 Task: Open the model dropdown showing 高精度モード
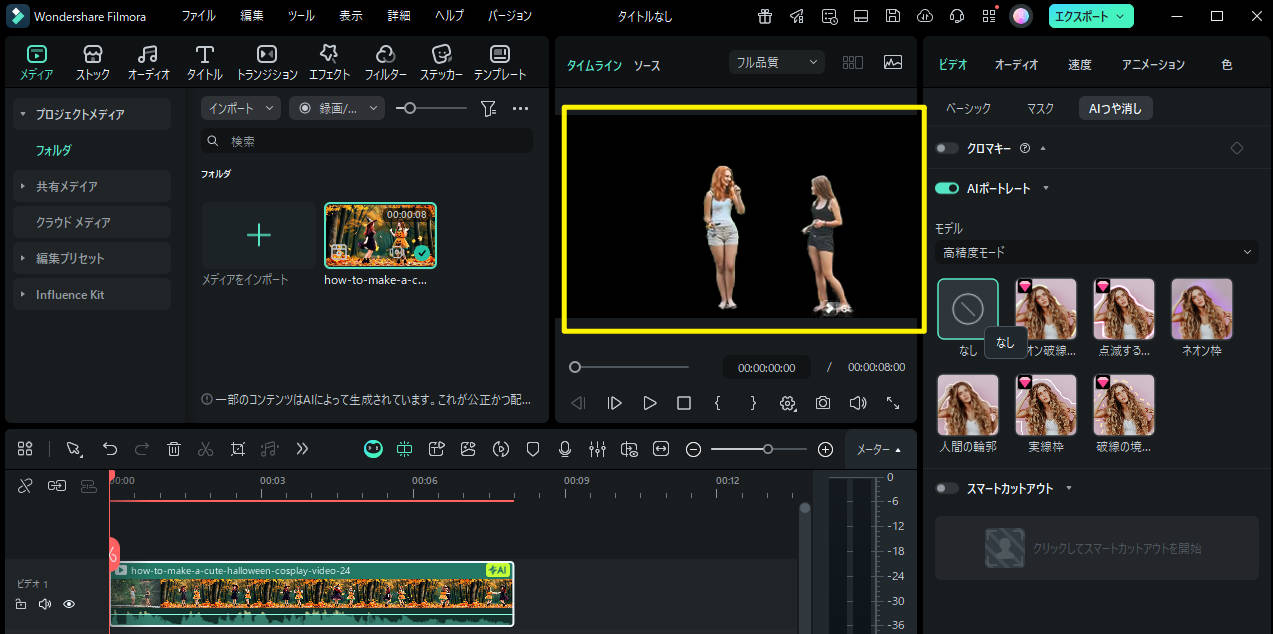pos(1096,253)
